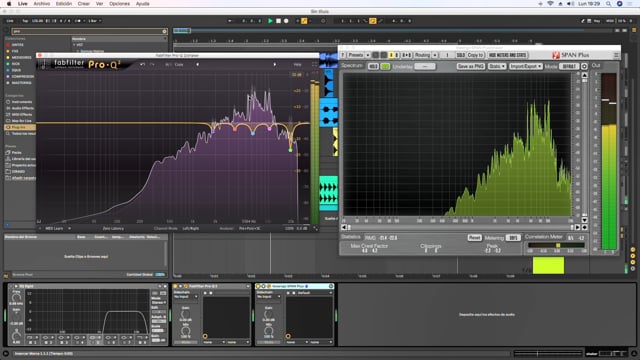Toggle the metronome in the top bar
Viewport: 640px width, 360px height.
[79, 21]
